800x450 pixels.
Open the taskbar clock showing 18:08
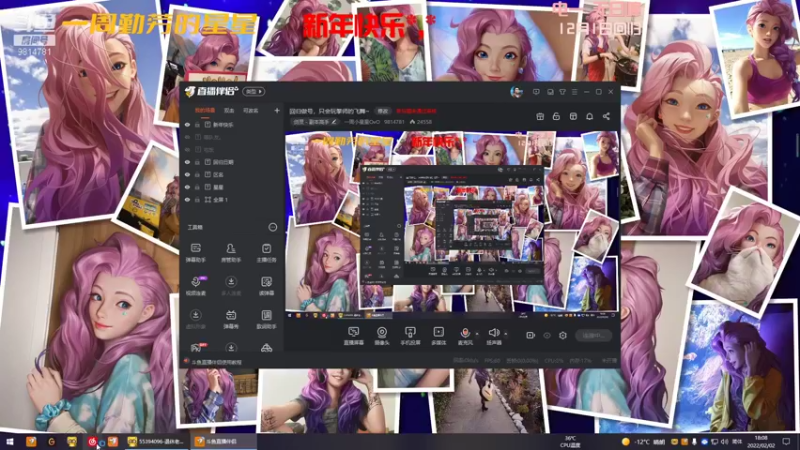pos(761,442)
